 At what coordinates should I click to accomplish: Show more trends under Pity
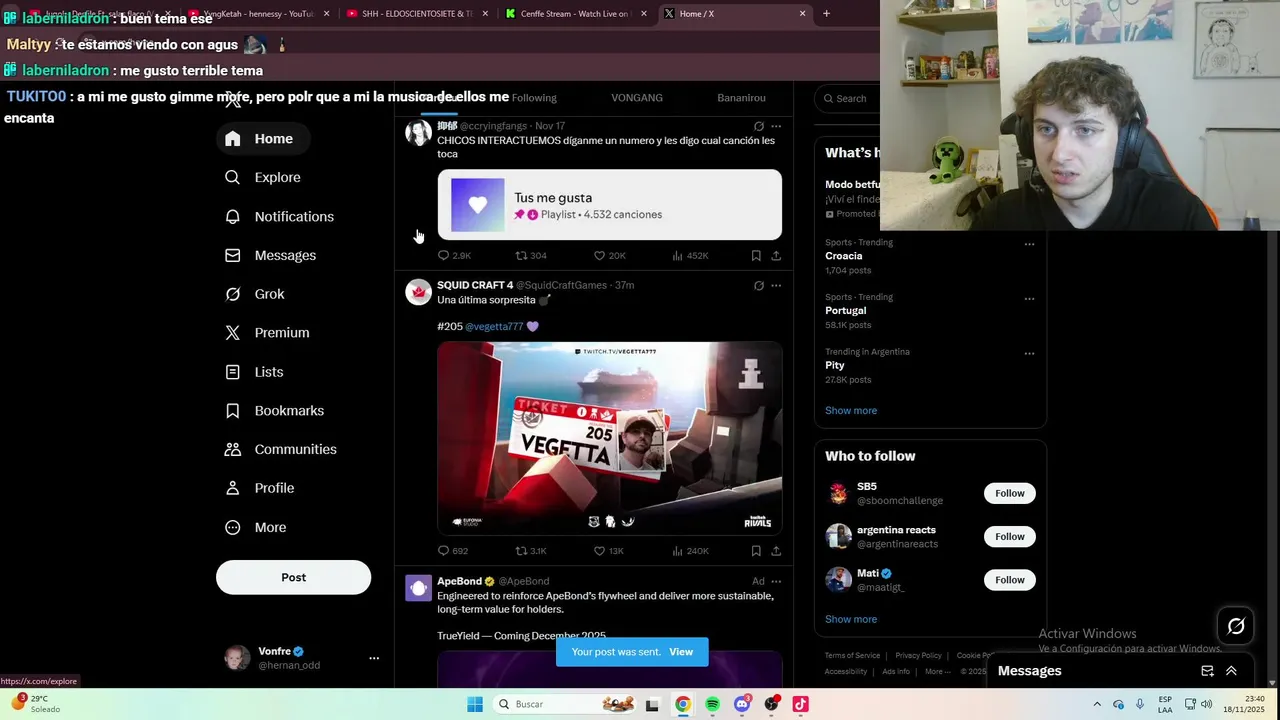(851, 411)
